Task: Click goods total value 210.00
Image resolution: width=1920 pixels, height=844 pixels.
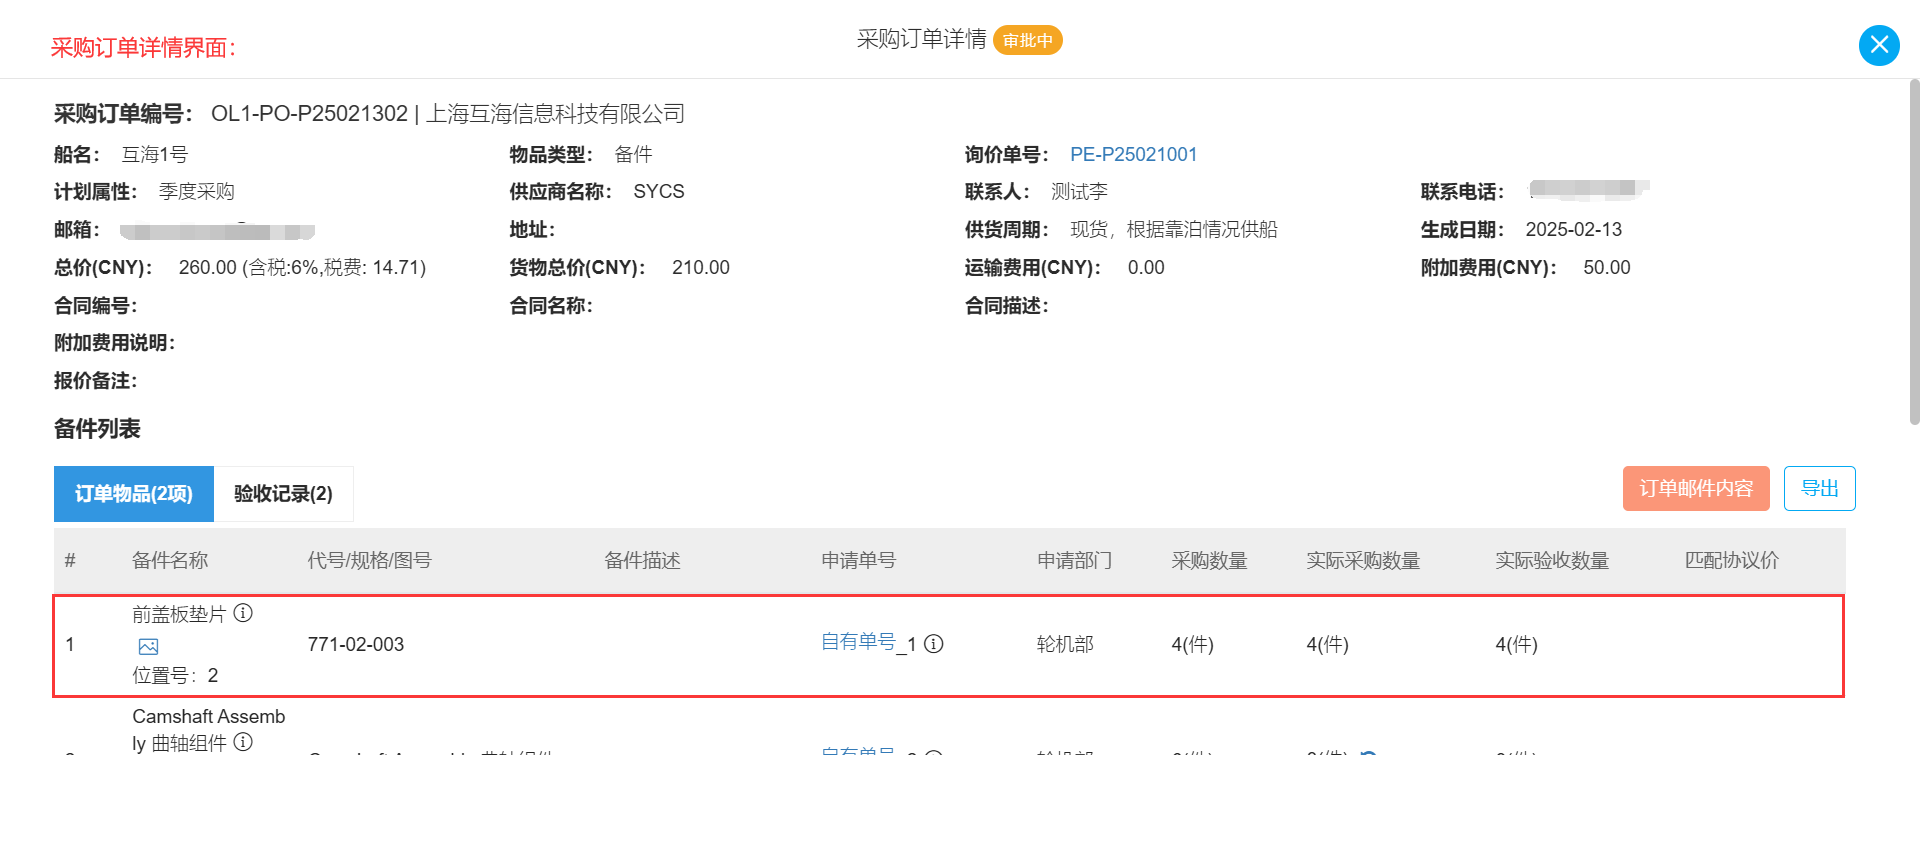Action: click(701, 268)
